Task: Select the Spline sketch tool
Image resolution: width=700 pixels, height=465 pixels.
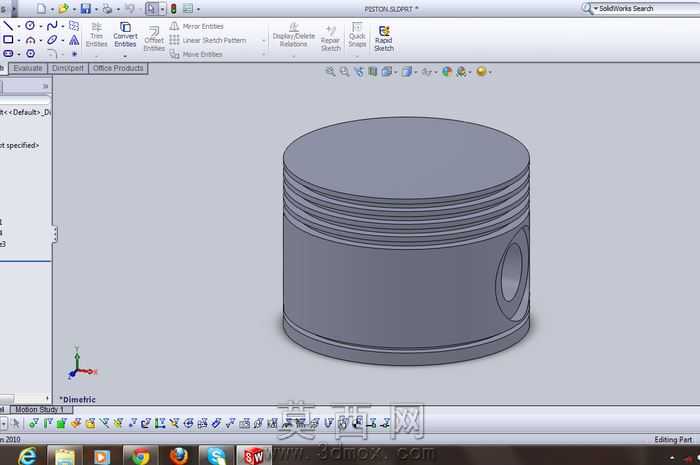Action: (x=52, y=25)
